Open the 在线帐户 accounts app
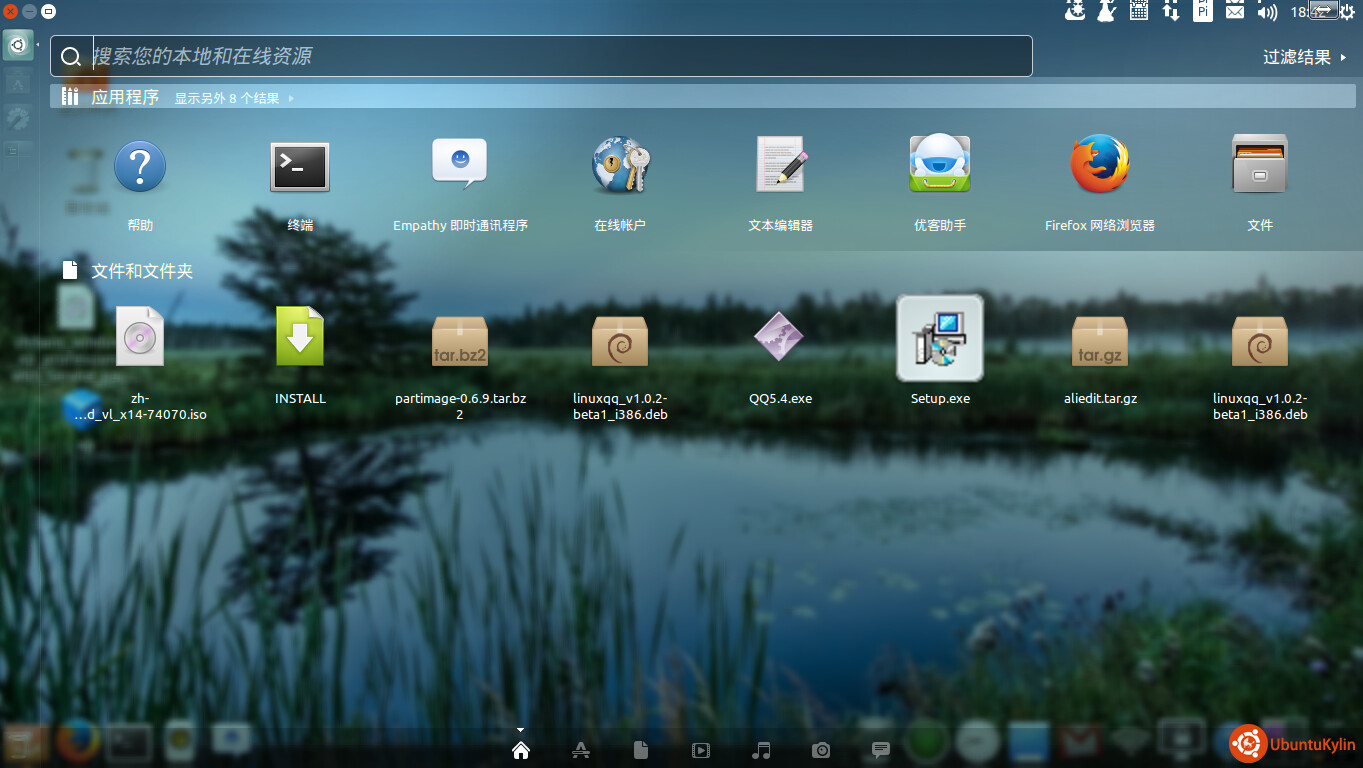The width and height of the screenshot is (1363, 768). click(620, 166)
